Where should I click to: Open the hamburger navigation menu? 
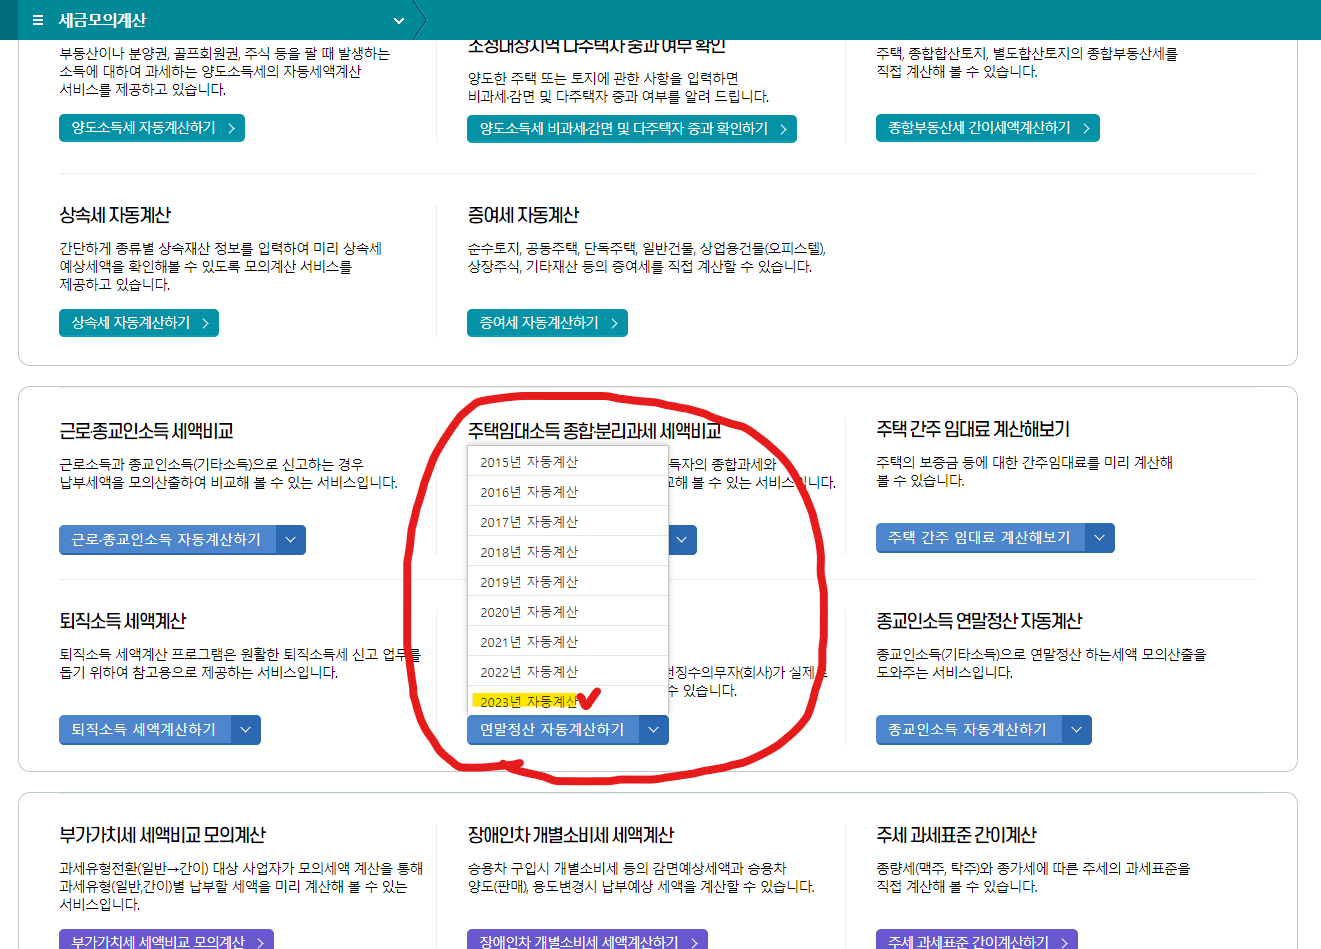coord(37,20)
